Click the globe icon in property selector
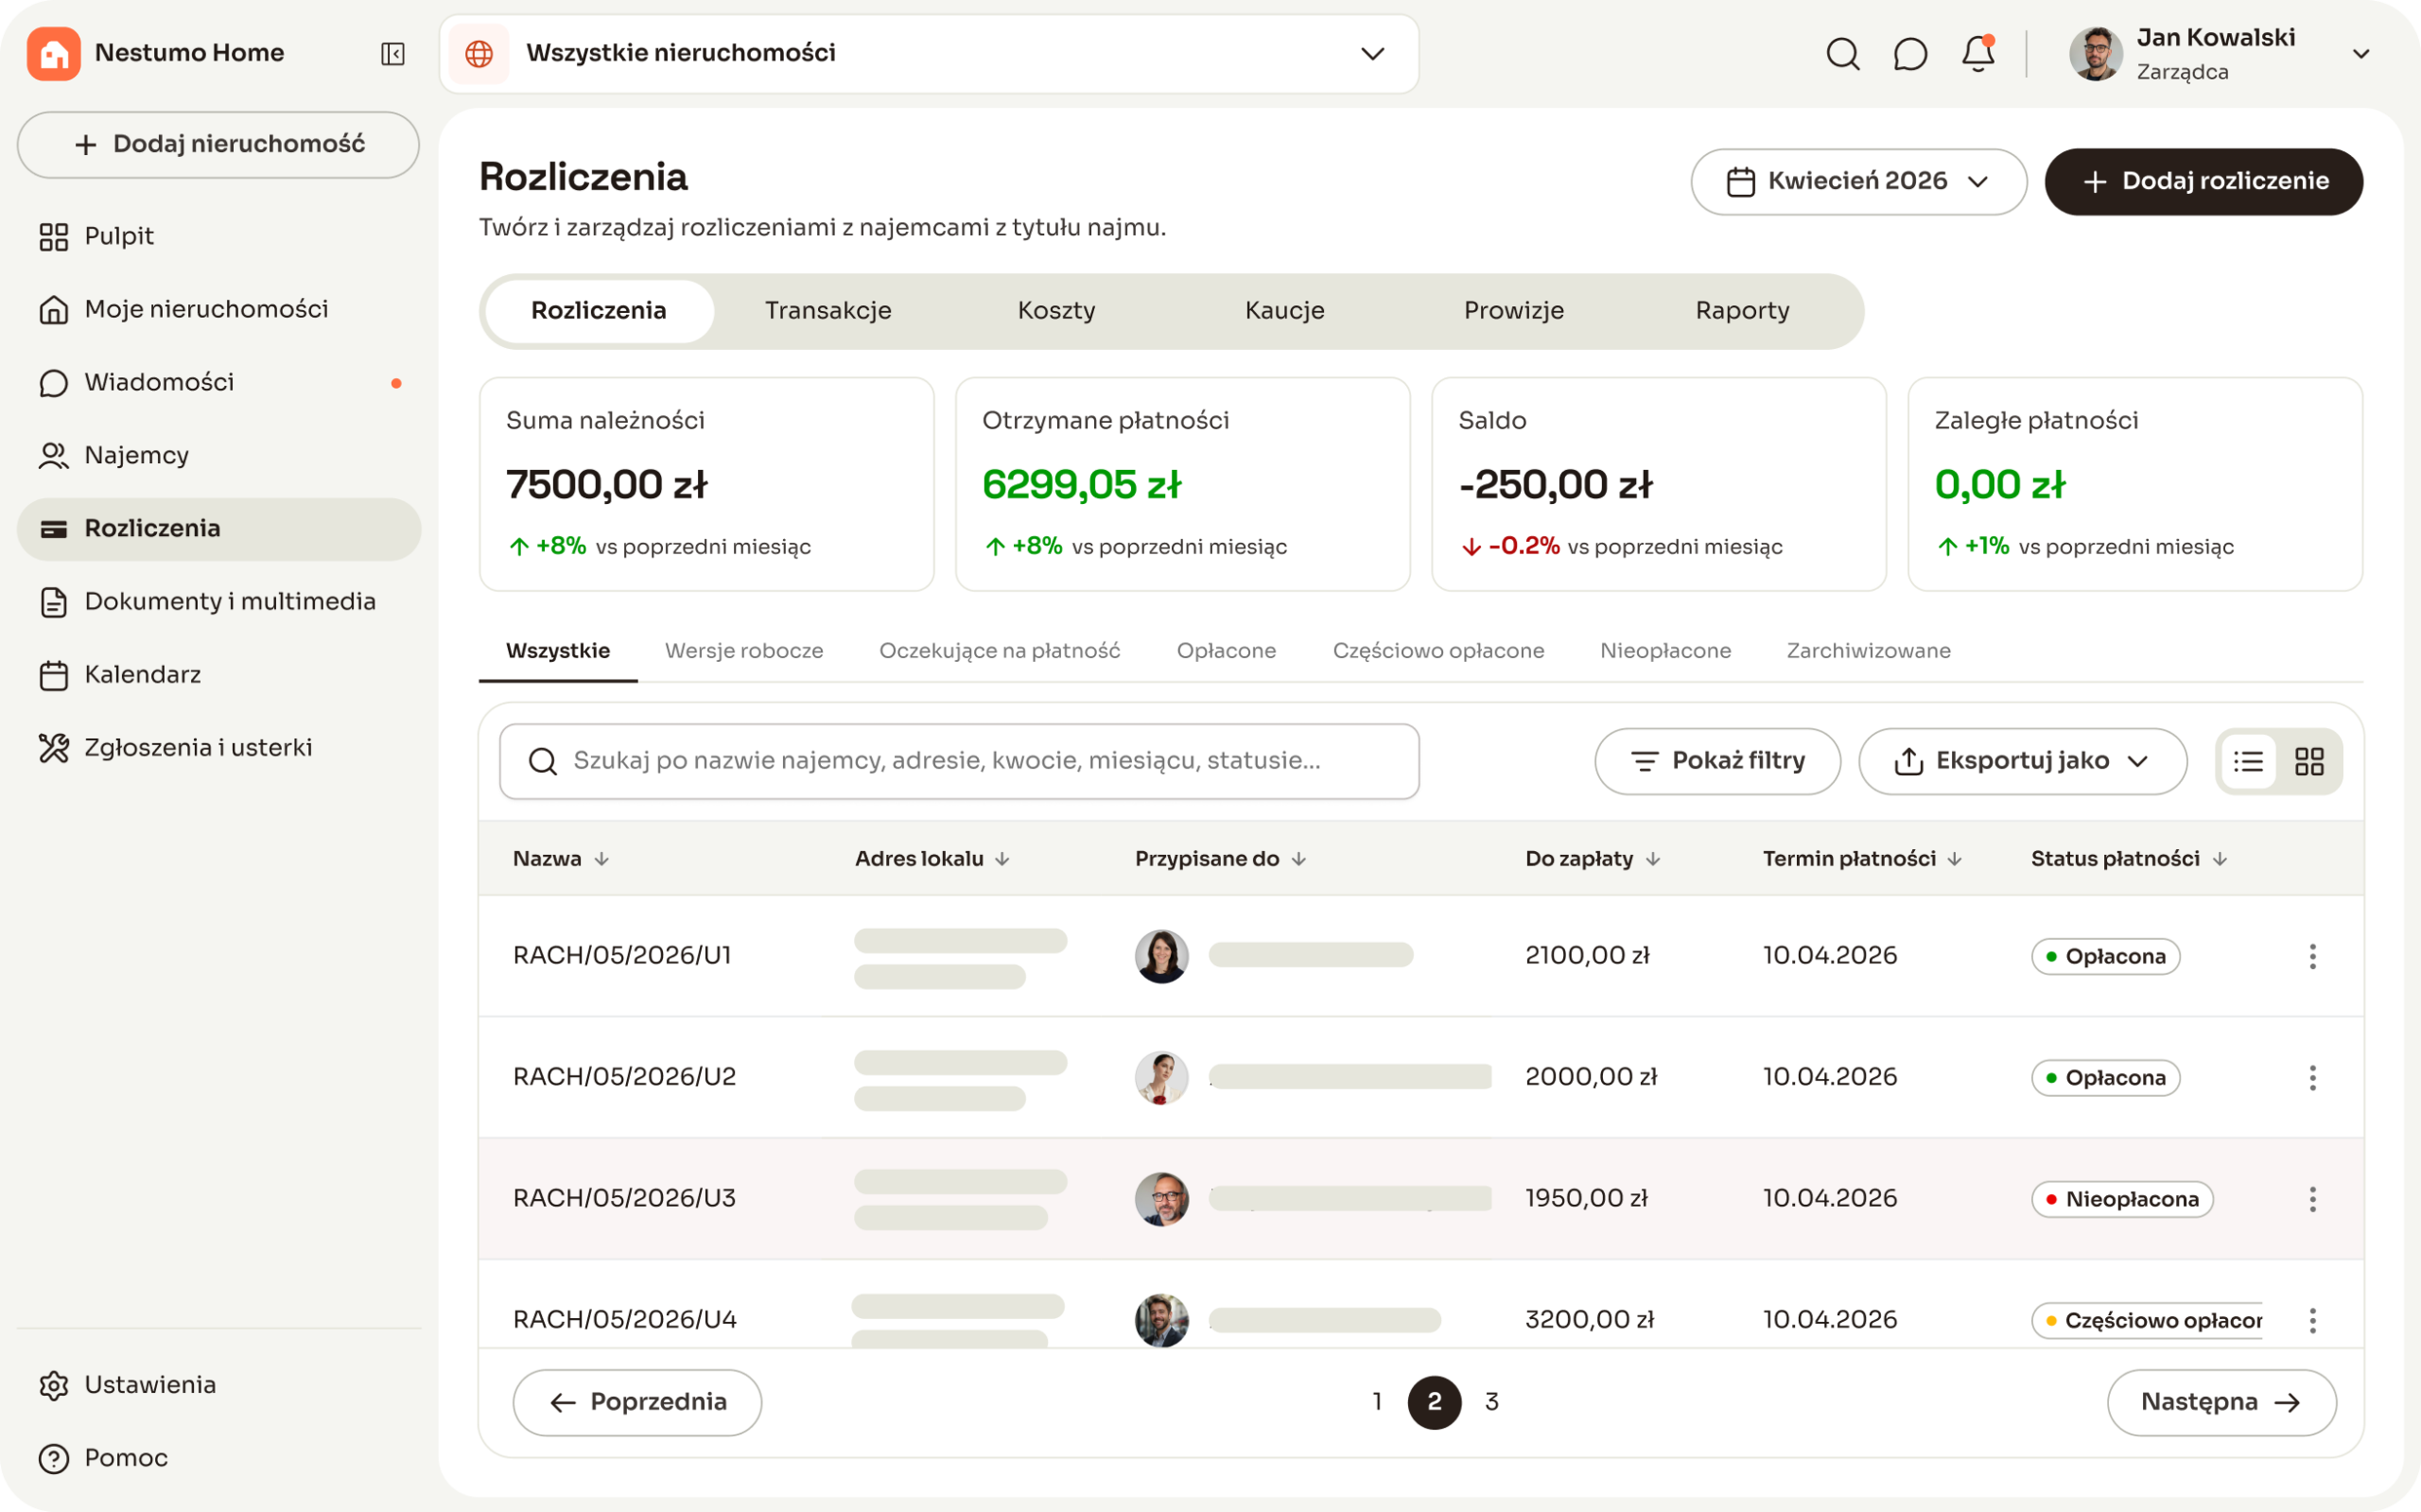Screen dimensions: 2421x1512 coord(479,54)
